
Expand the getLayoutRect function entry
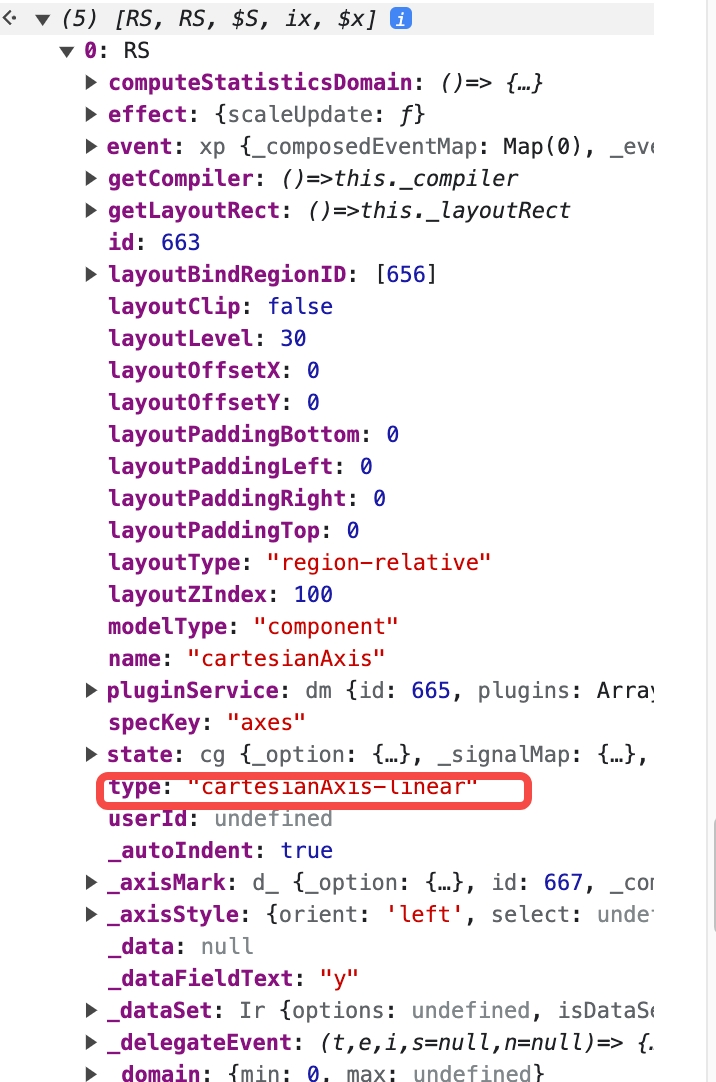click(x=91, y=210)
